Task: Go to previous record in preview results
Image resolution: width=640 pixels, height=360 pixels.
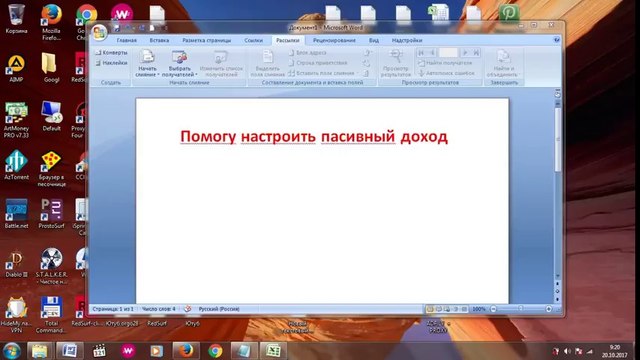Action: click(x=431, y=53)
